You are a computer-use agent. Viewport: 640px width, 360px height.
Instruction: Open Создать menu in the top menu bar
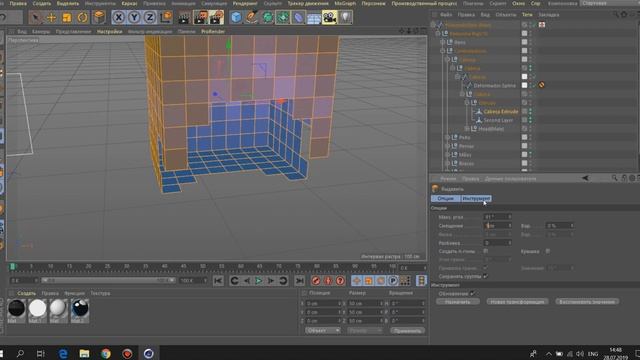(x=42, y=3)
